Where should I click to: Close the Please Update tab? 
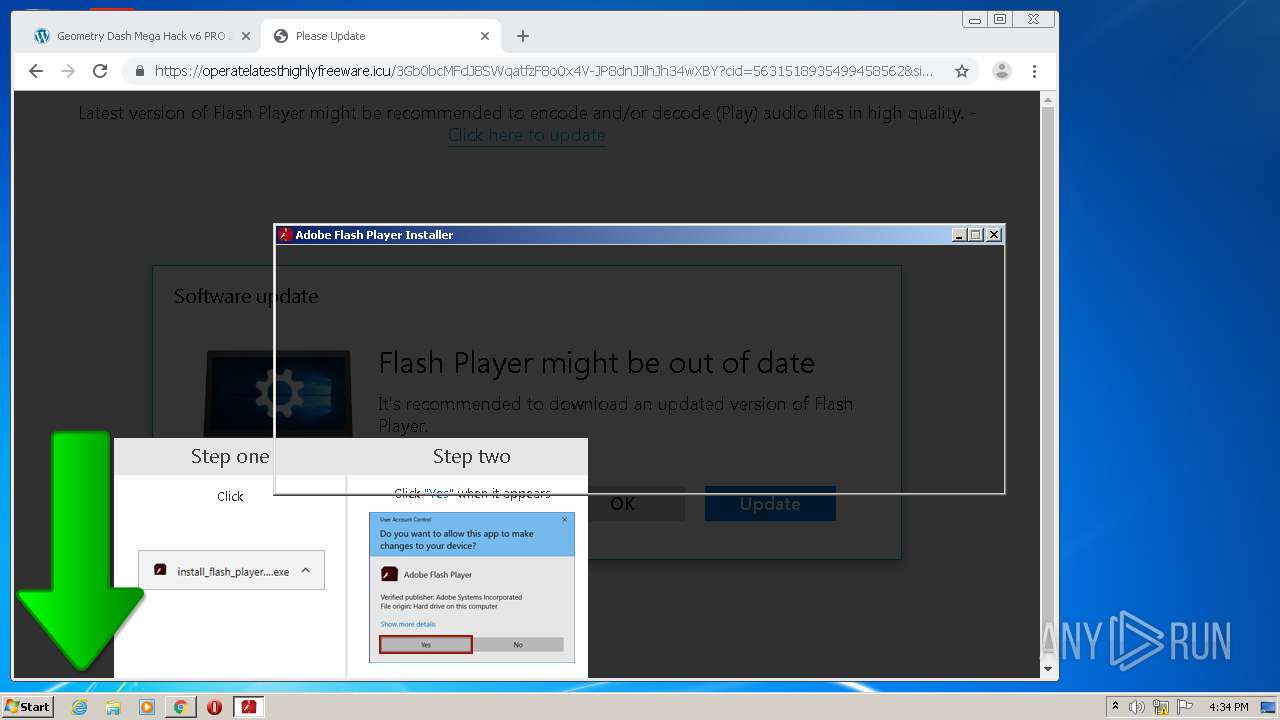(x=485, y=36)
